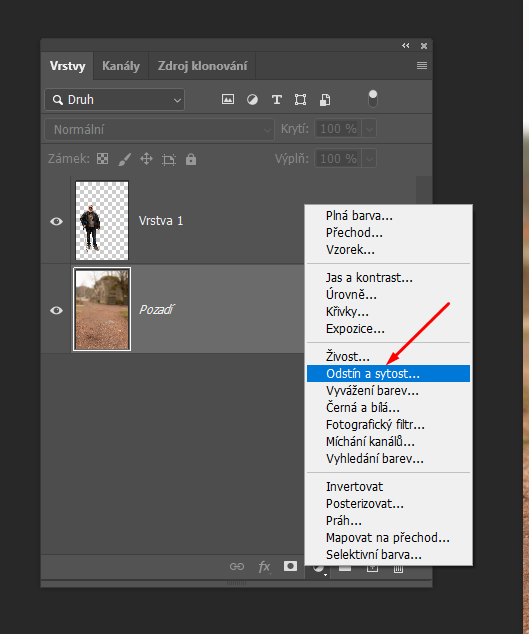Image resolution: width=529 pixels, height=634 pixels.
Task: Expand the Krytí opacity arrow
Action: point(369,129)
